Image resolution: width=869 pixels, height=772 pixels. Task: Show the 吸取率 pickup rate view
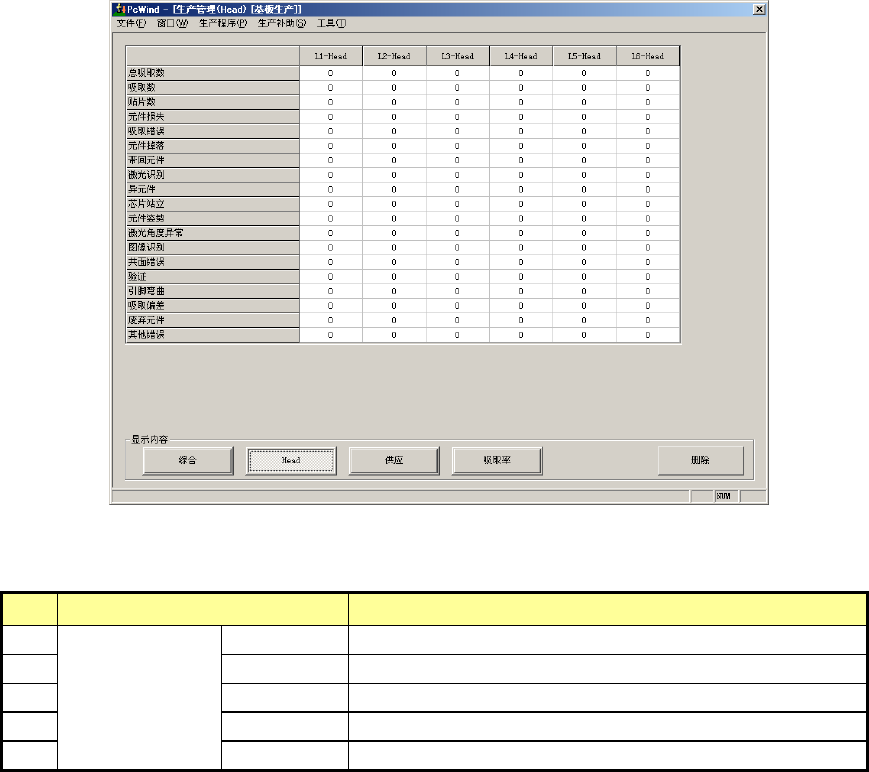497,461
